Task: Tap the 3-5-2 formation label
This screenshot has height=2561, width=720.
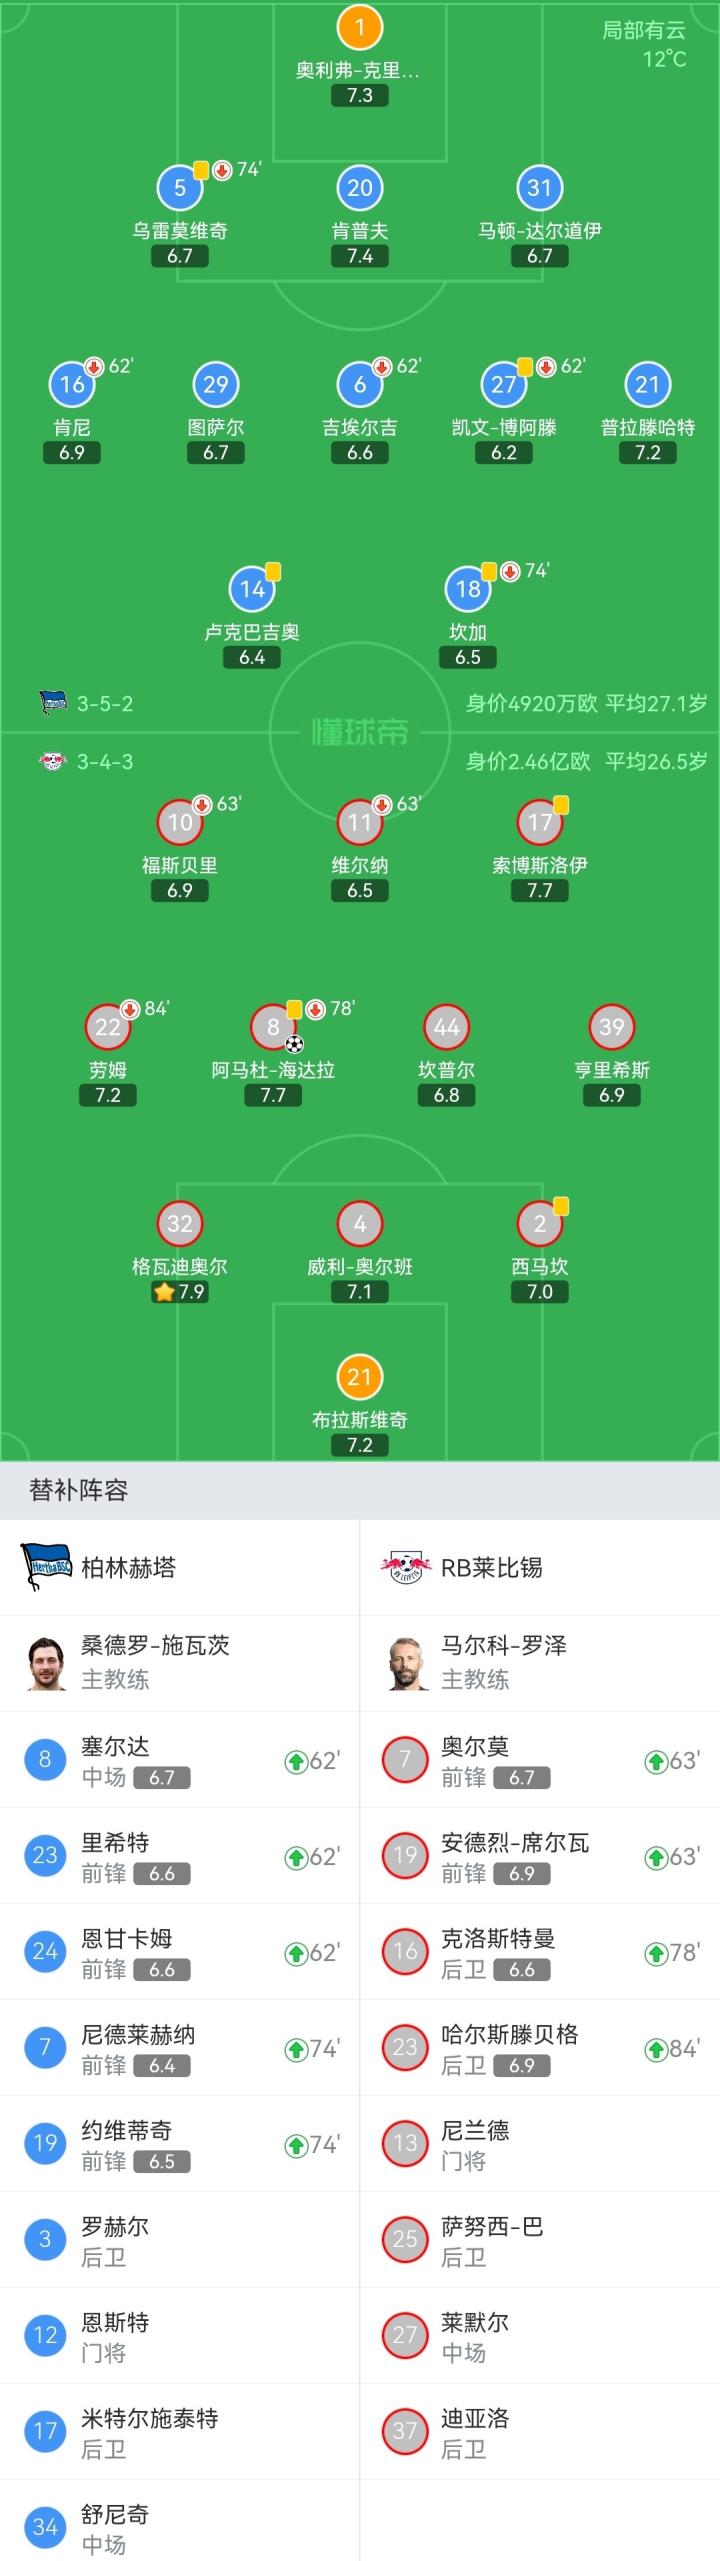Action: tap(105, 704)
